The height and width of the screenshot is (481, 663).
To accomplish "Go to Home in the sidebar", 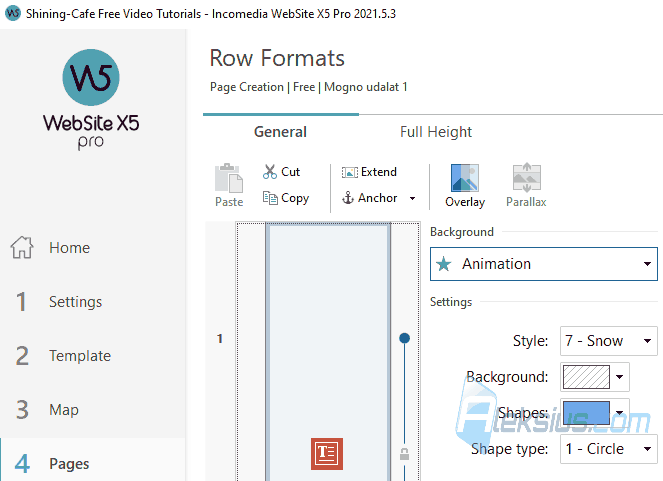I will tap(51, 248).
